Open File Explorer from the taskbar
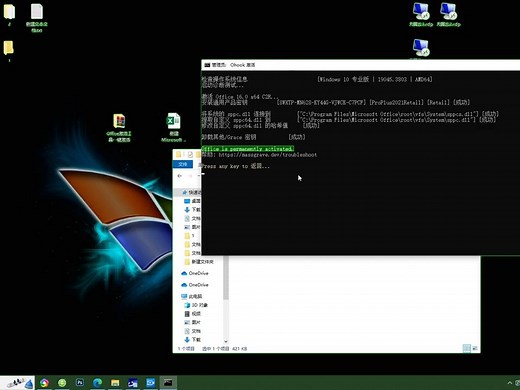The image size is (520, 390). (115, 383)
